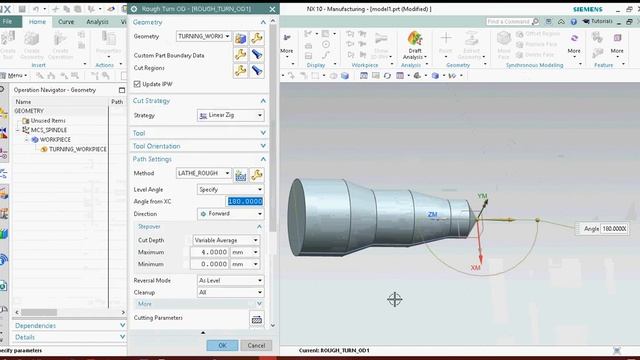The height and width of the screenshot is (360, 640).
Task: Open the File menu
Action: (x=8, y=21)
